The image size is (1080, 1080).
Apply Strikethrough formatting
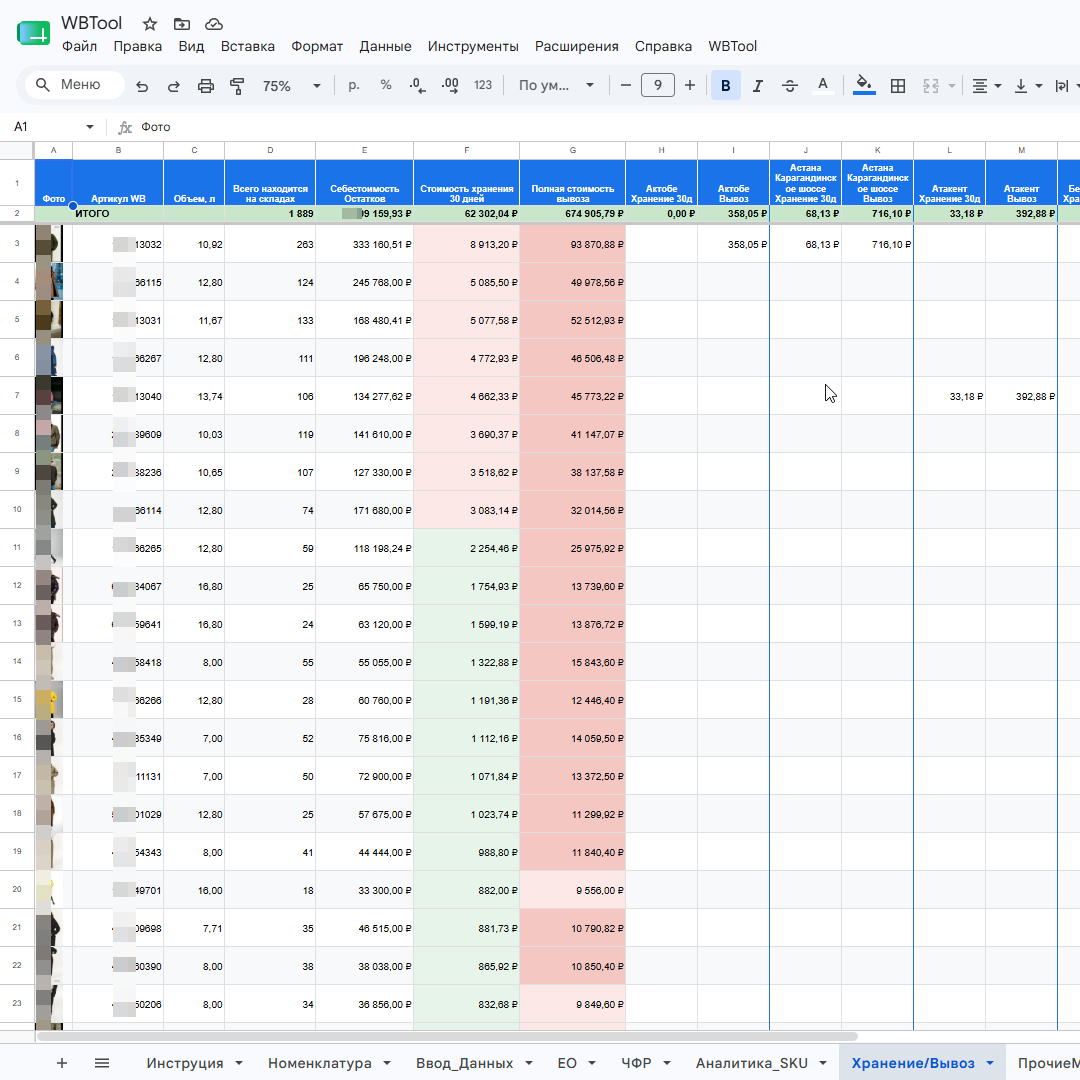(x=790, y=85)
